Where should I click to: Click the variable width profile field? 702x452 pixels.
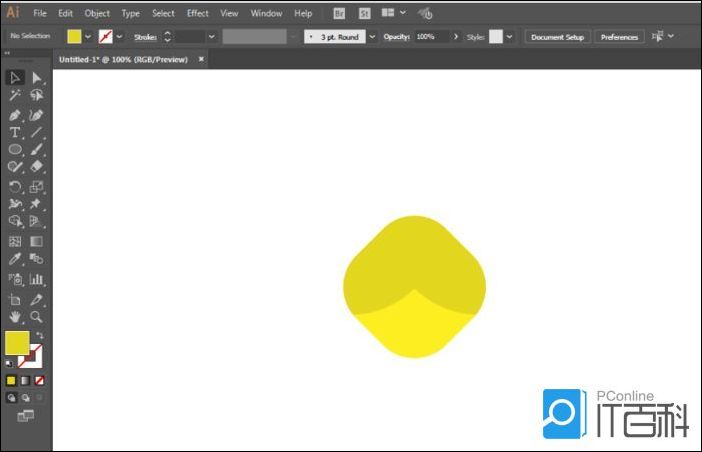(x=254, y=37)
